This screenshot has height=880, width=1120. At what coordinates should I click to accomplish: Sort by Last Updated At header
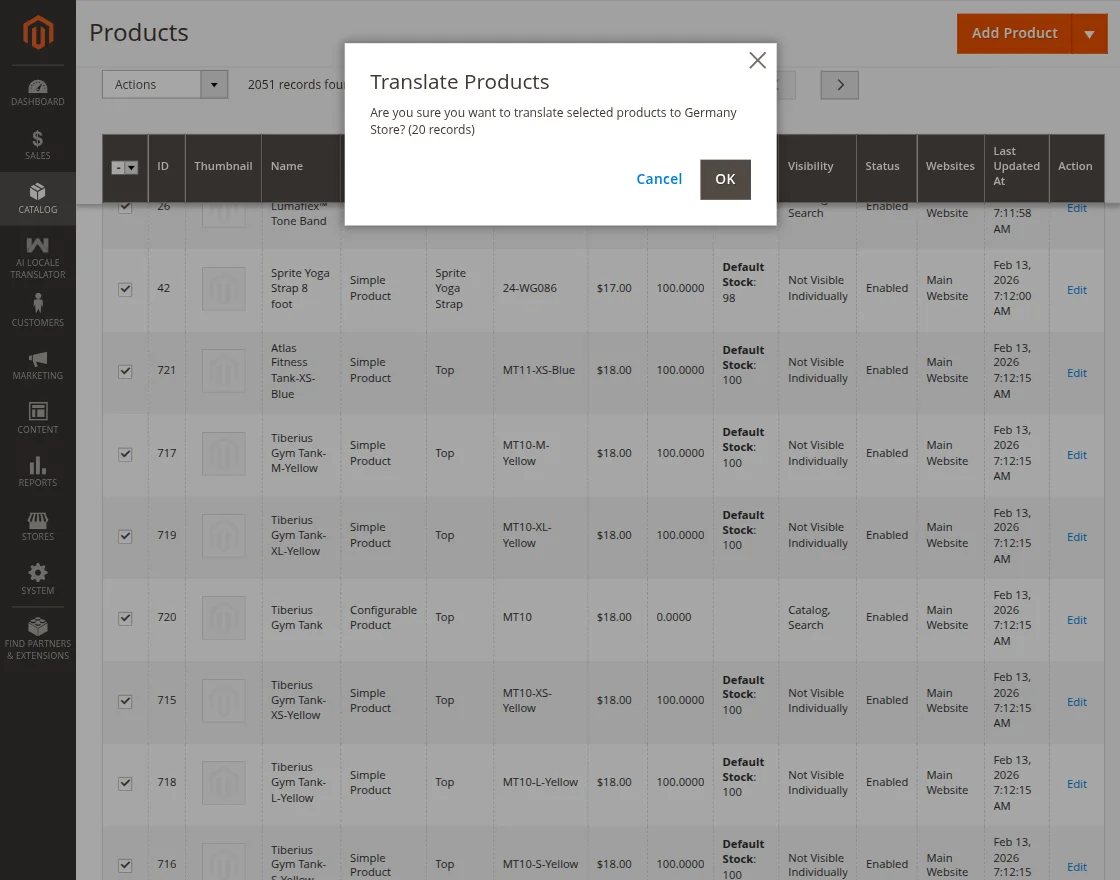[x=1016, y=167]
